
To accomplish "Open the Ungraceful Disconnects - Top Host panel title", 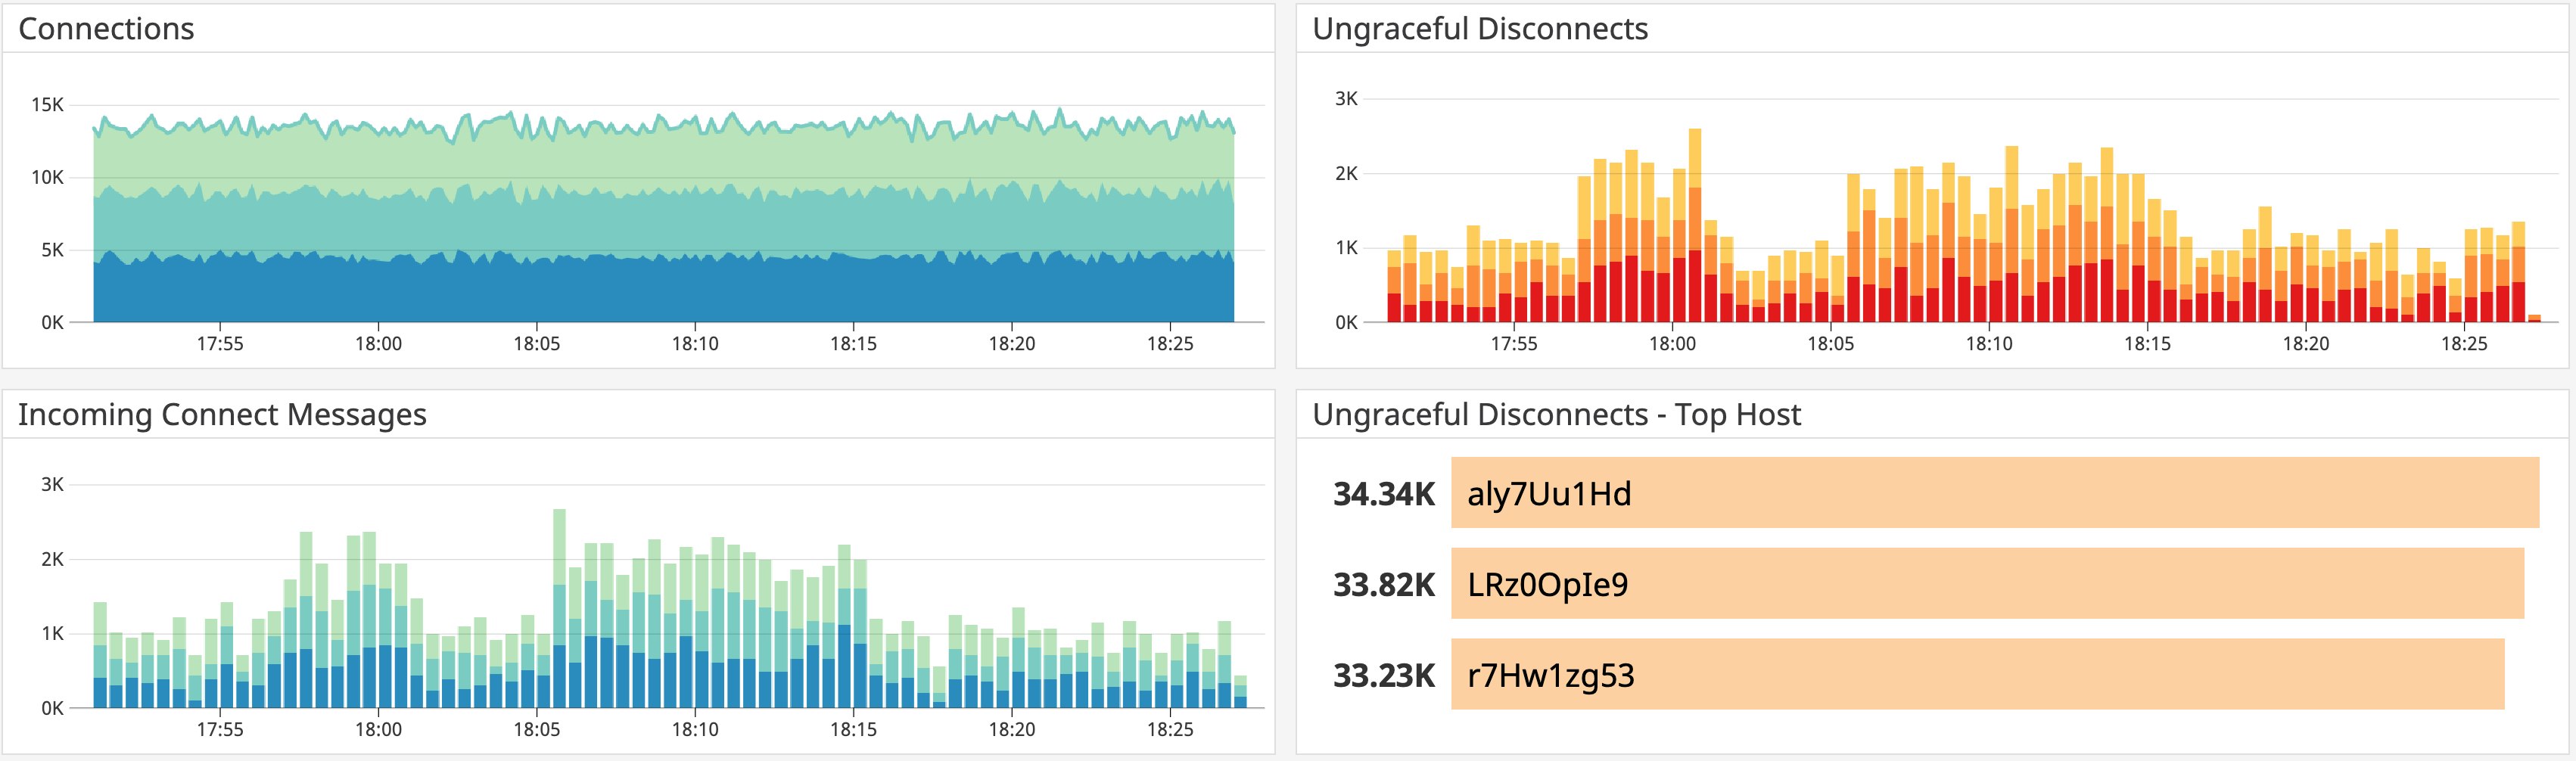I will 1555,414.
